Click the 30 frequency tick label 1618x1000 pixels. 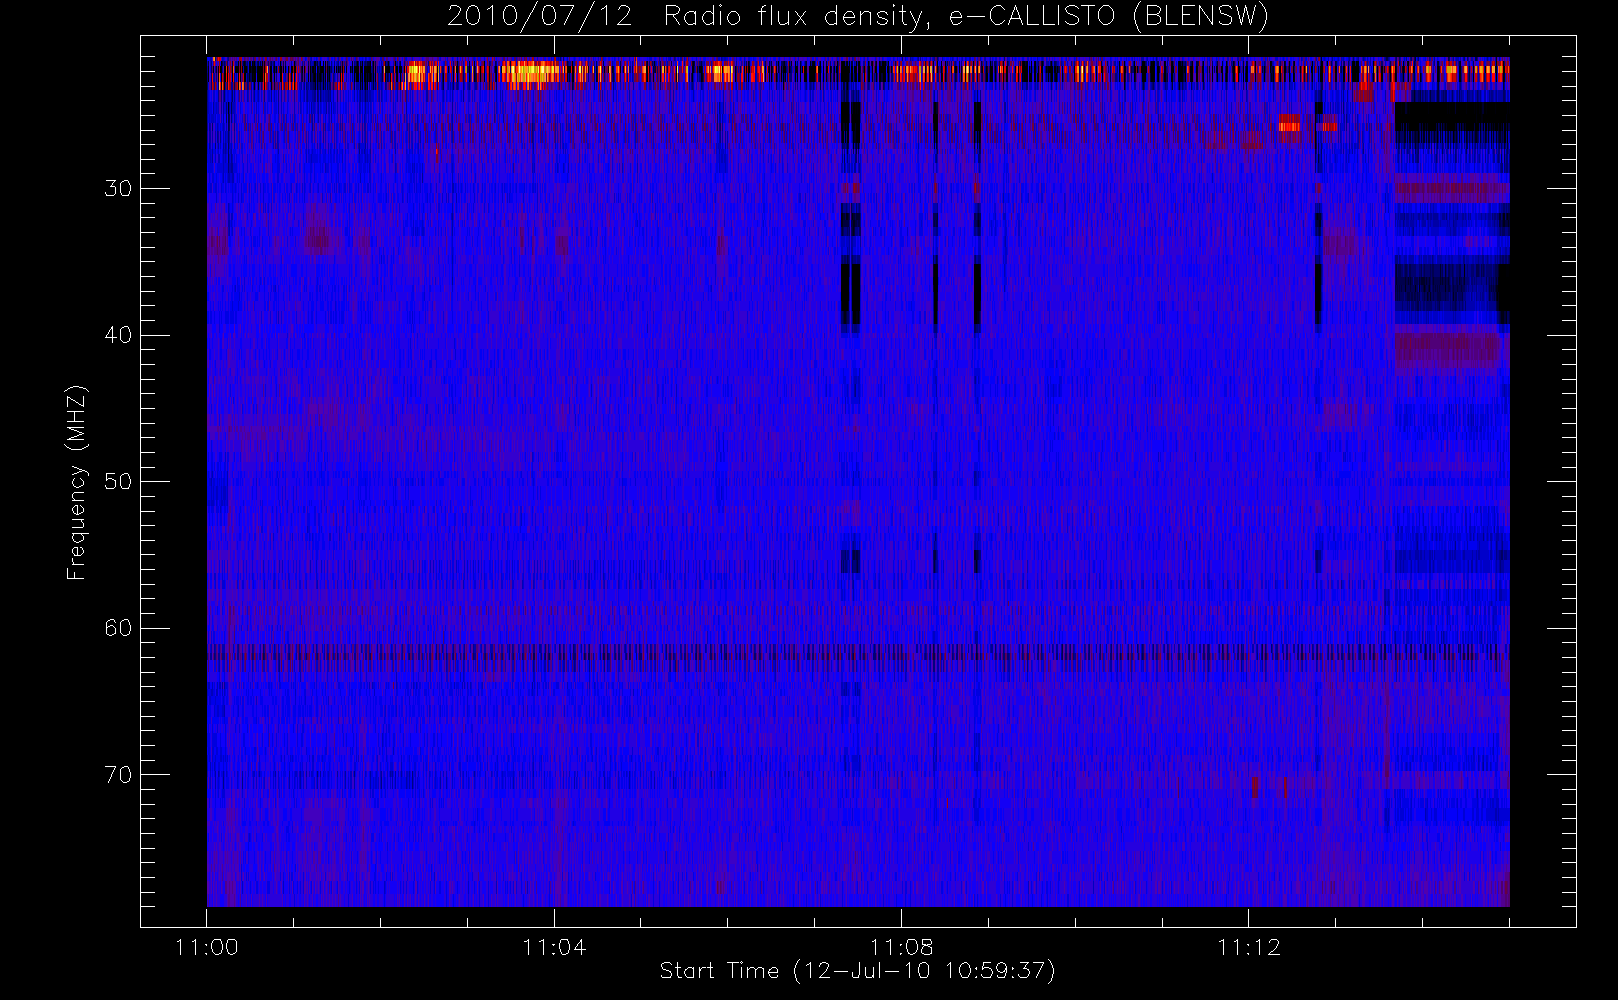click(118, 189)
